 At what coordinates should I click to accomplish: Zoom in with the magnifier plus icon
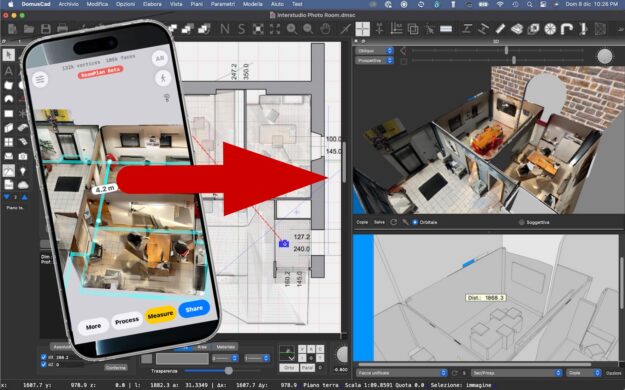pyautogui.click(x=292, y=29)
